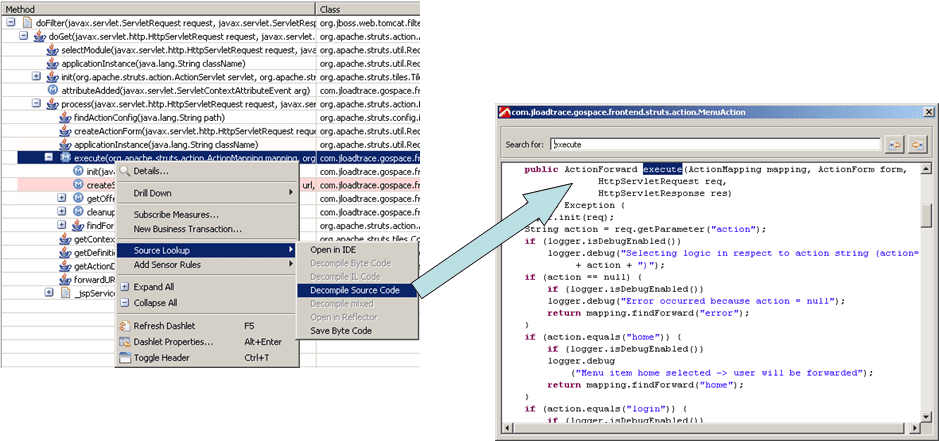Image resolution: width=939 pixels, height=441 pixels.
Task: Select Dashlet Properties entry
Action: pyautogui.click(x=207, y=342)
